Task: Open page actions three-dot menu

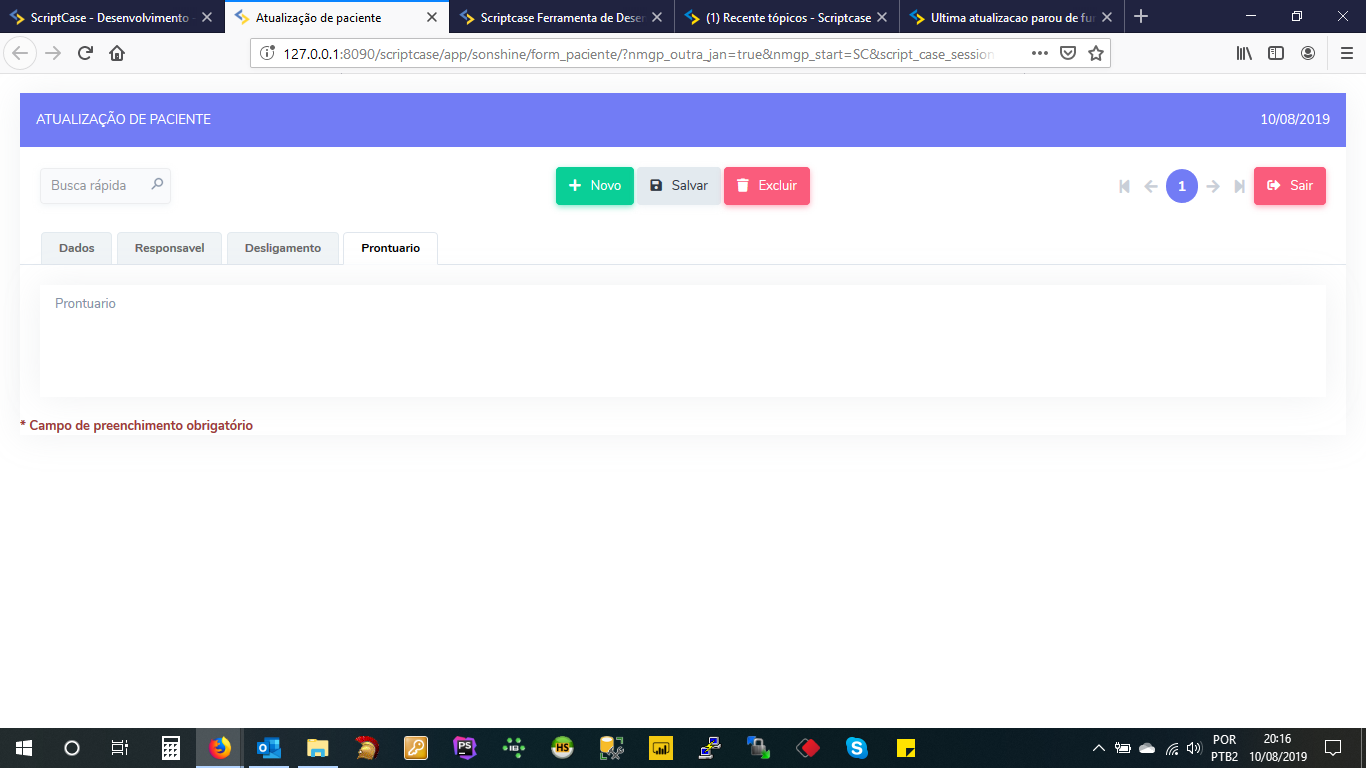Action: coord(1040,54)
